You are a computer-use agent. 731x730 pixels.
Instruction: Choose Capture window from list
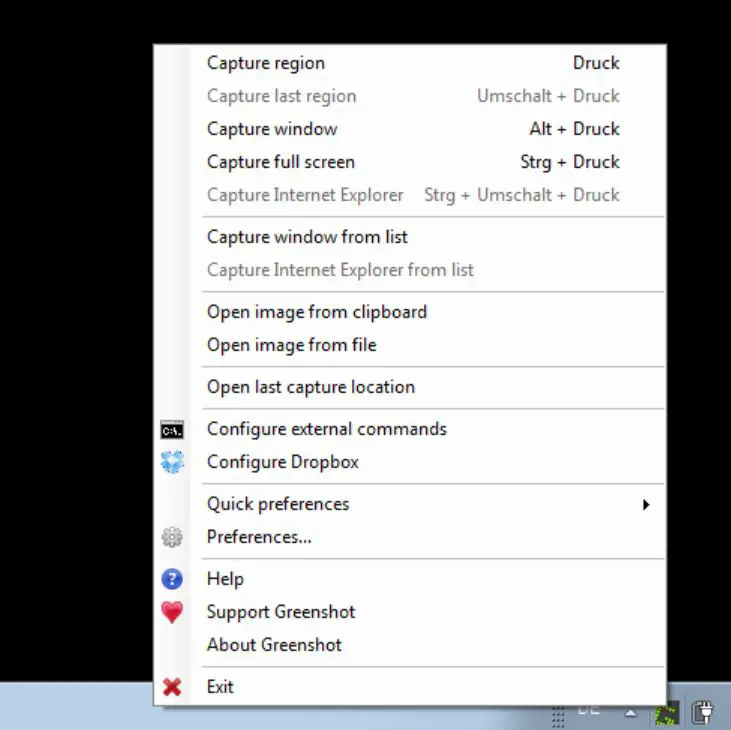click(x=410, y=237)
